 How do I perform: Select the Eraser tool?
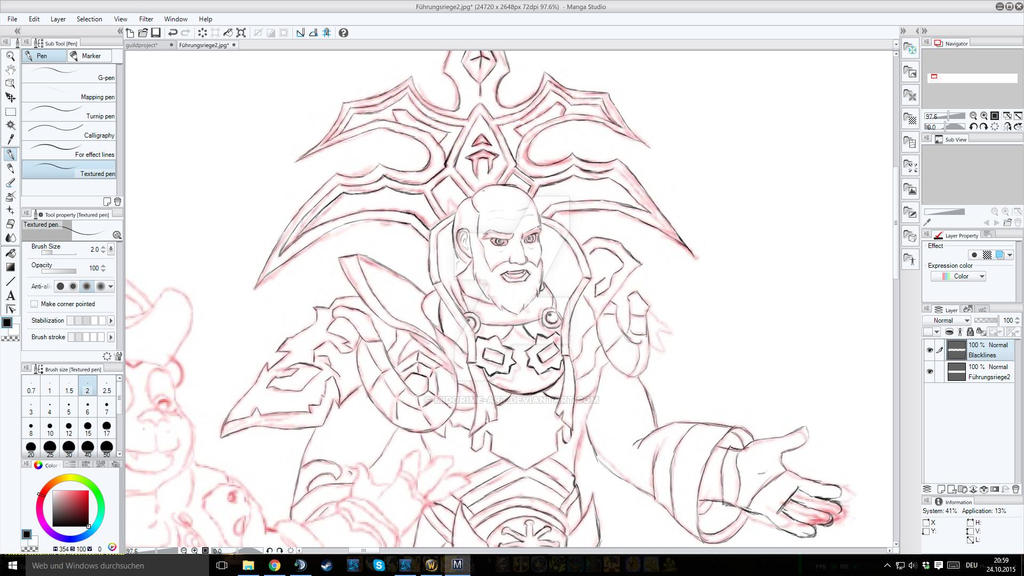pyautogui.click(x=10, y=224)
